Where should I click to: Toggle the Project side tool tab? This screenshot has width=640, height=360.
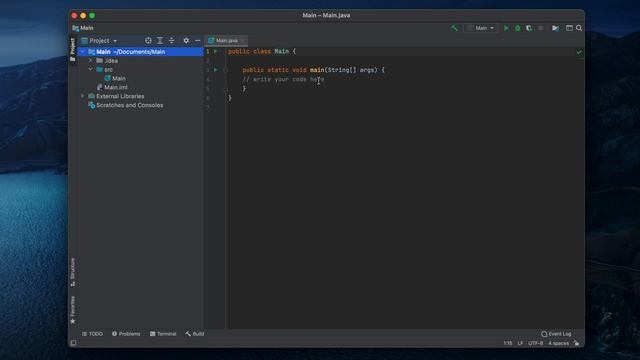coord(73,50)
